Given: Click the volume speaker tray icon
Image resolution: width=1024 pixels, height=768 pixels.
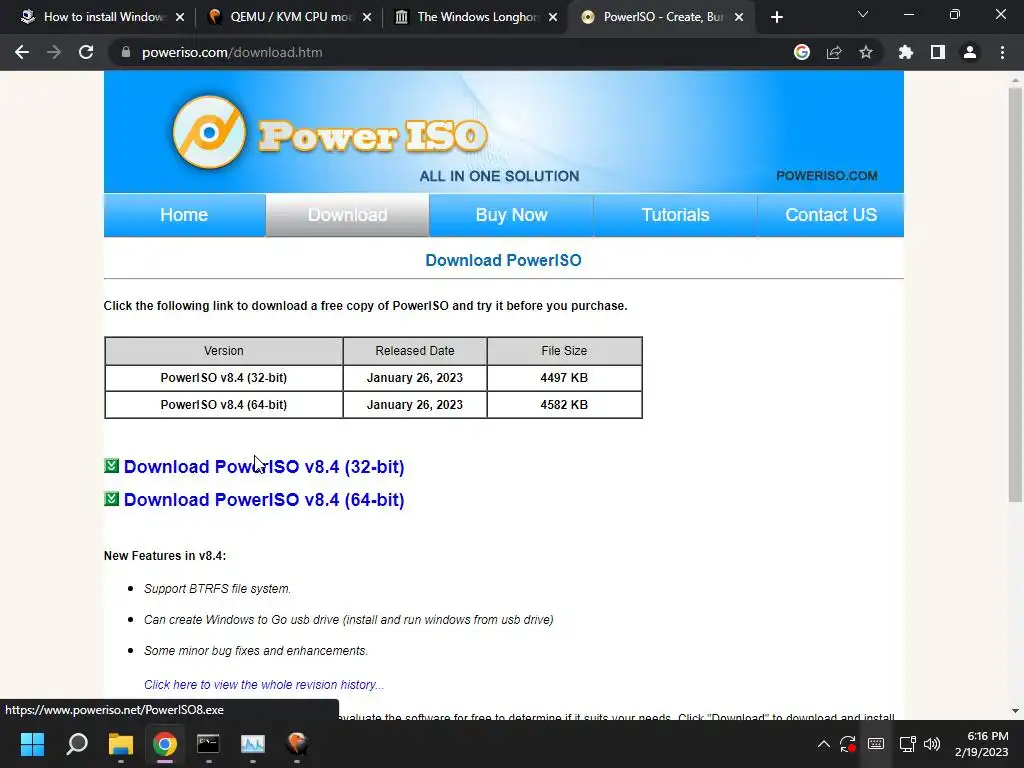Looking at the screenshot, I should (x=932, y=744).
